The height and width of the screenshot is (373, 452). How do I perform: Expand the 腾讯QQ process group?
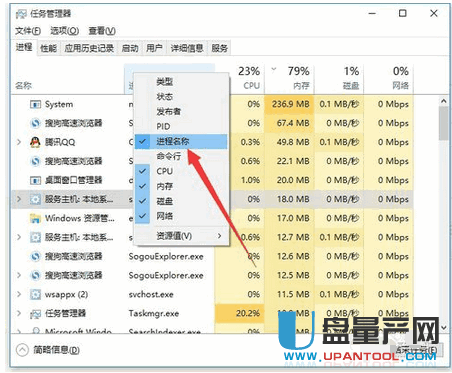tap(19, 142)
